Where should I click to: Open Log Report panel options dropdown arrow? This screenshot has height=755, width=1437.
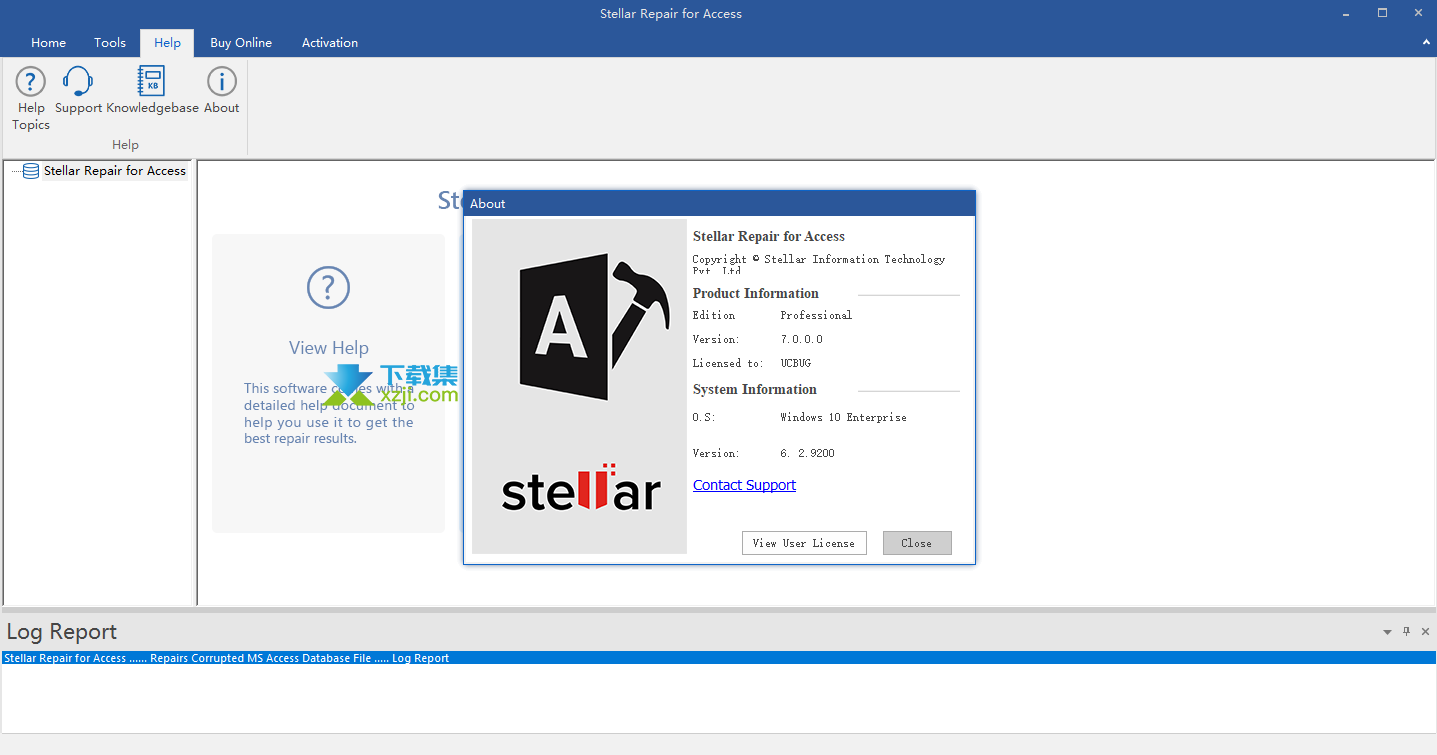point(1387,632)
